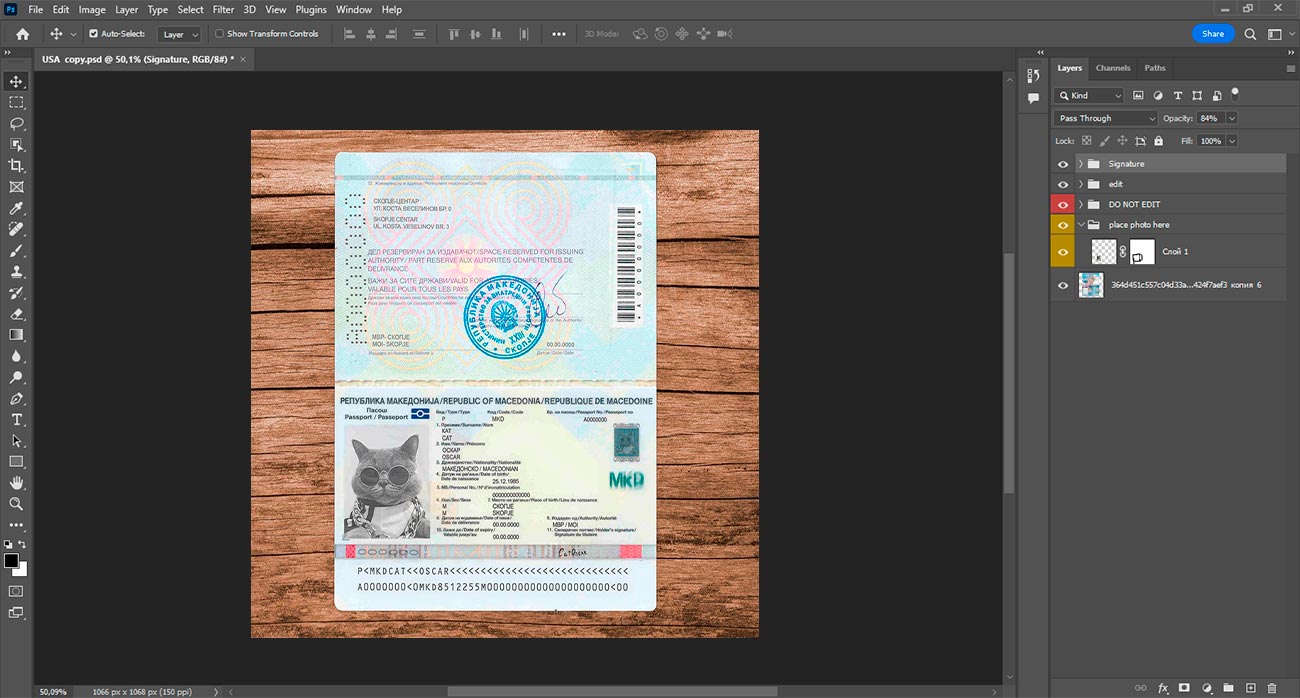Viewport: 1300px width, 698px height.
Task: Select the Crop tool
Action: pos(16,166)
